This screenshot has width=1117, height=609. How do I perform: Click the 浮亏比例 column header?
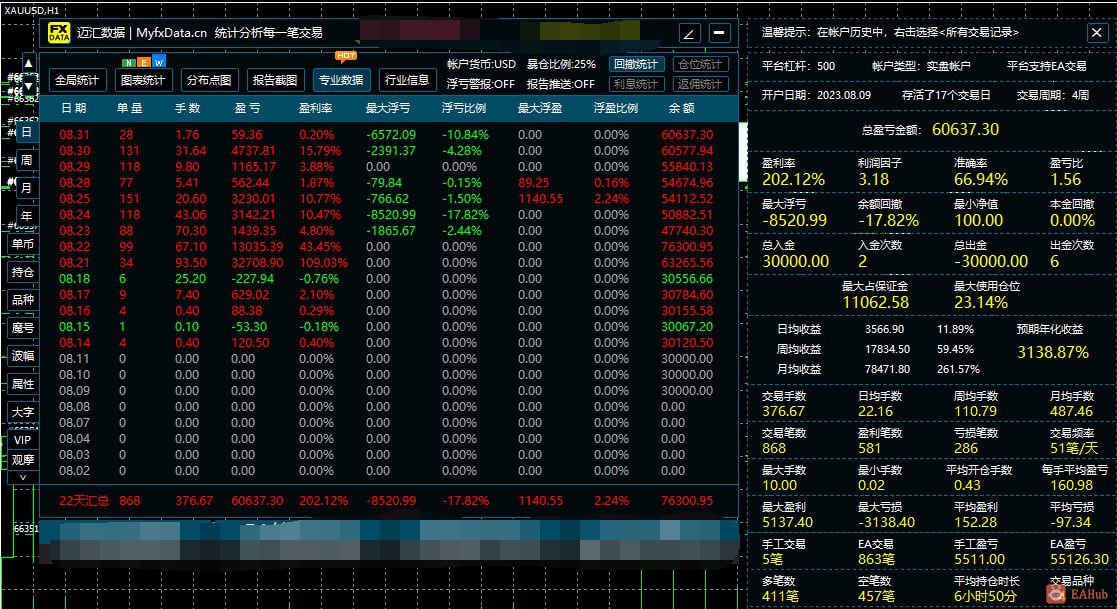(464, 108)
